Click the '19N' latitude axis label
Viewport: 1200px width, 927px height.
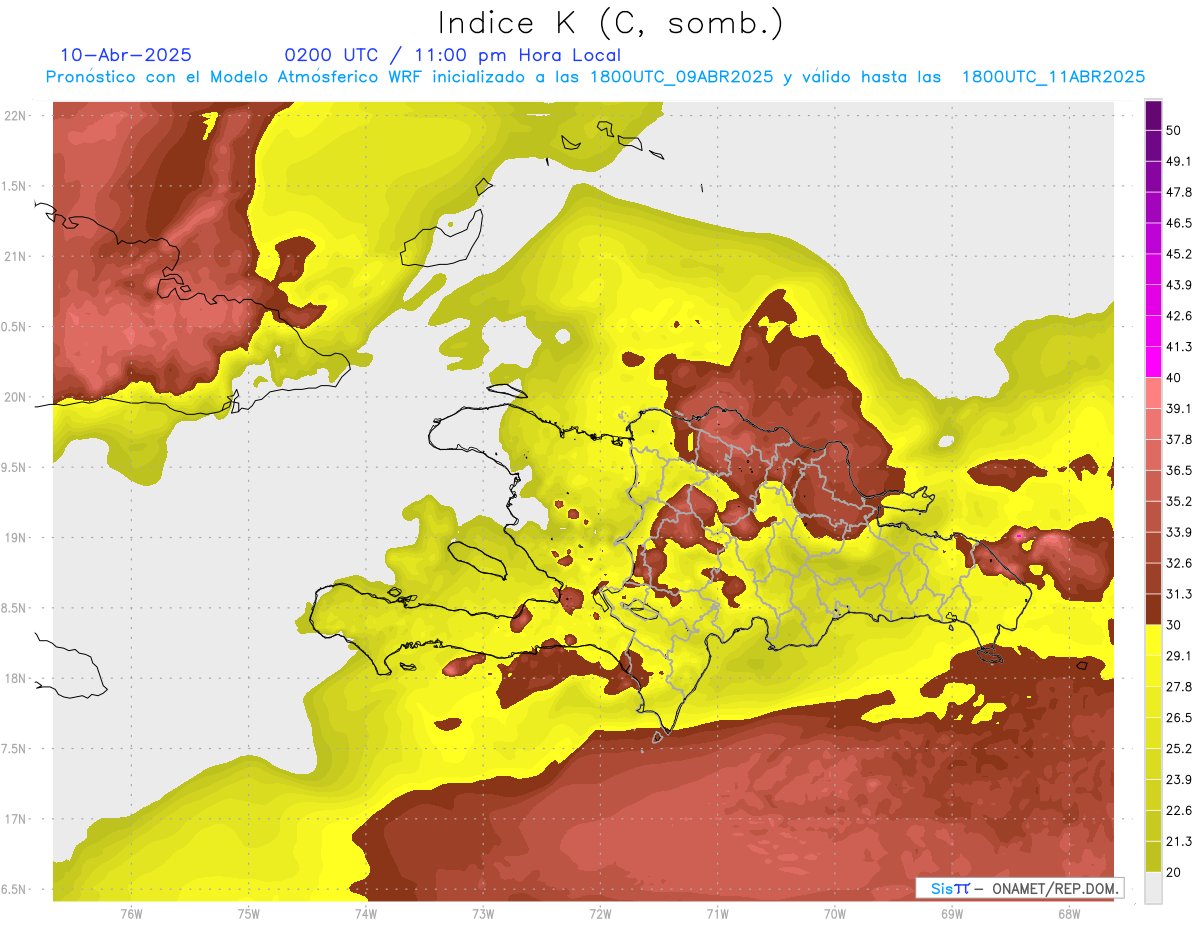click(16, 537)
